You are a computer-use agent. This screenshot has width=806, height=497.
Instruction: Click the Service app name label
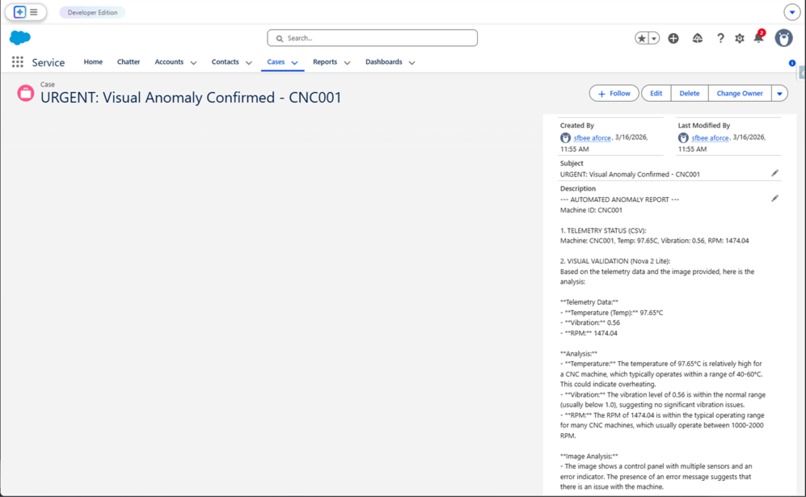48,62
